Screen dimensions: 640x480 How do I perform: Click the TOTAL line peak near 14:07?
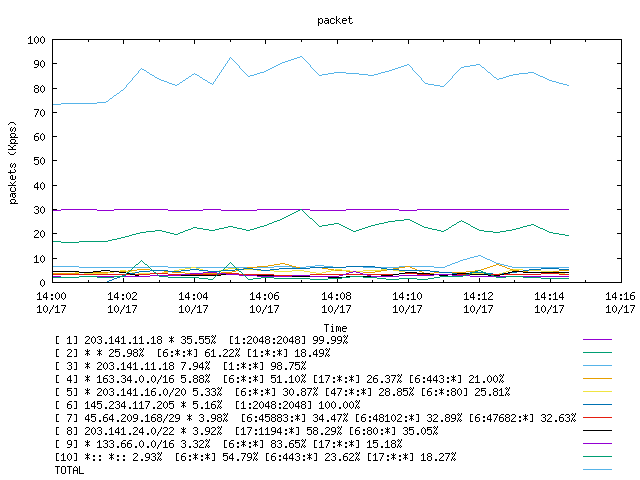pos(301,57)
